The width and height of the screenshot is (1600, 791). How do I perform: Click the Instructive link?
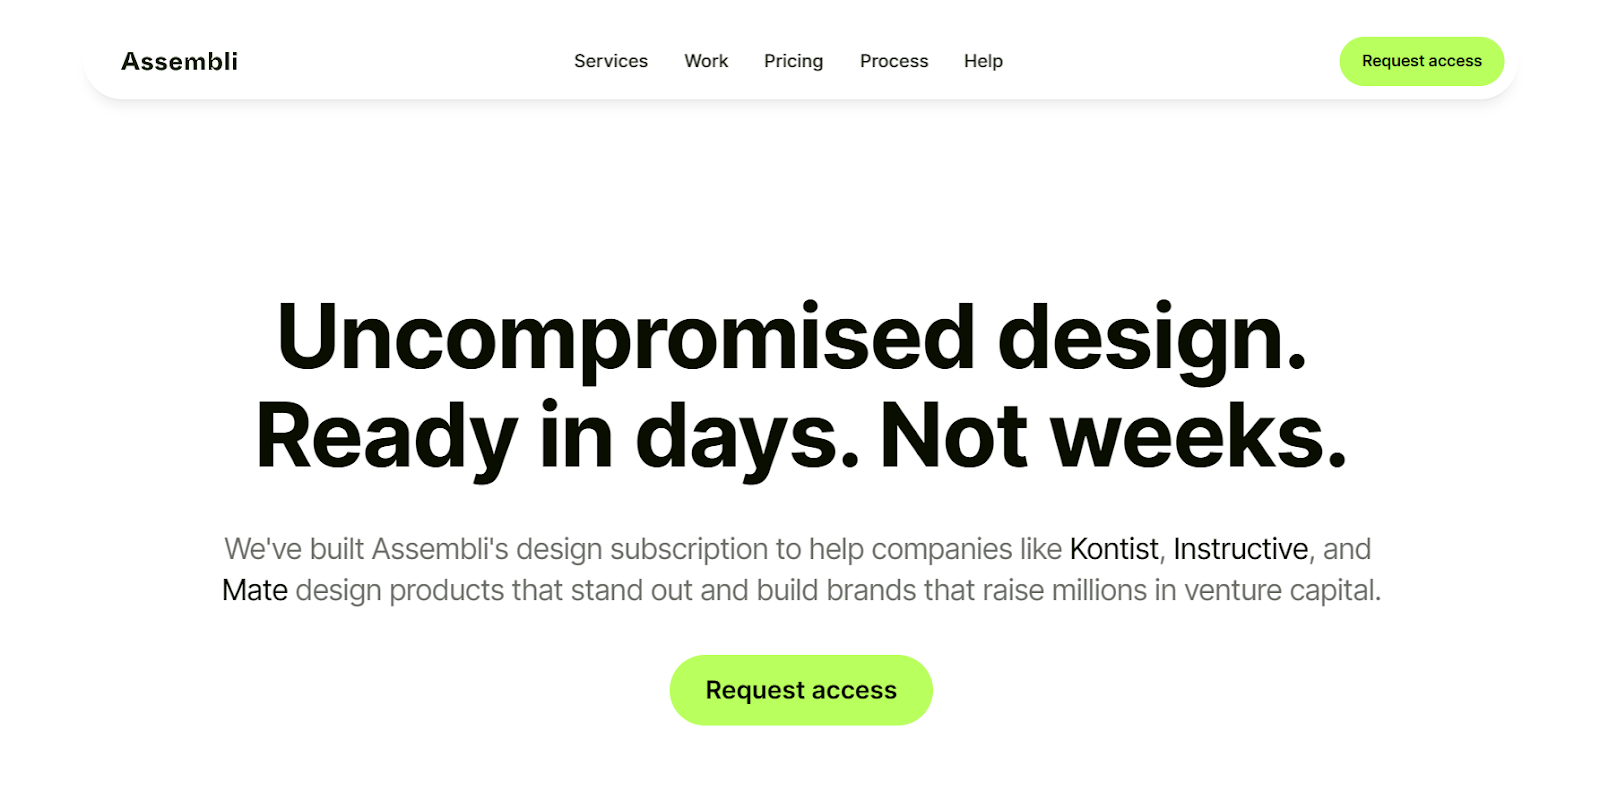click(x=1239, y=549)
